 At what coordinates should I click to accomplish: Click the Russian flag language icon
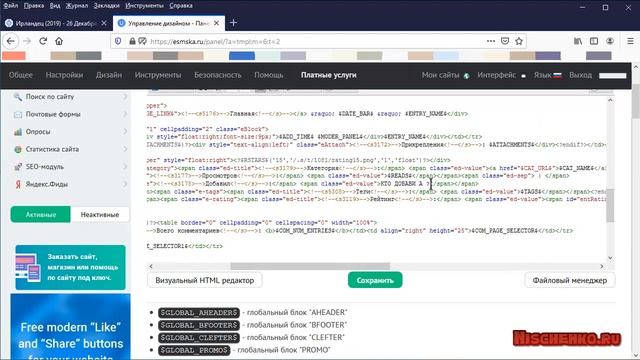tap(557, 75)
